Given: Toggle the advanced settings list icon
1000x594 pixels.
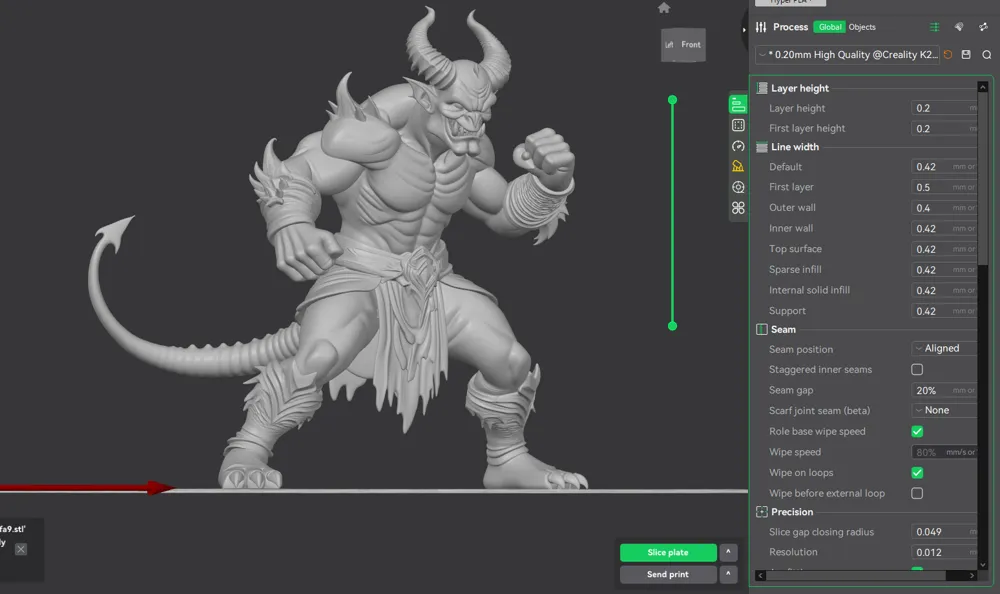Looking at the screenshot, I should 934,27.
